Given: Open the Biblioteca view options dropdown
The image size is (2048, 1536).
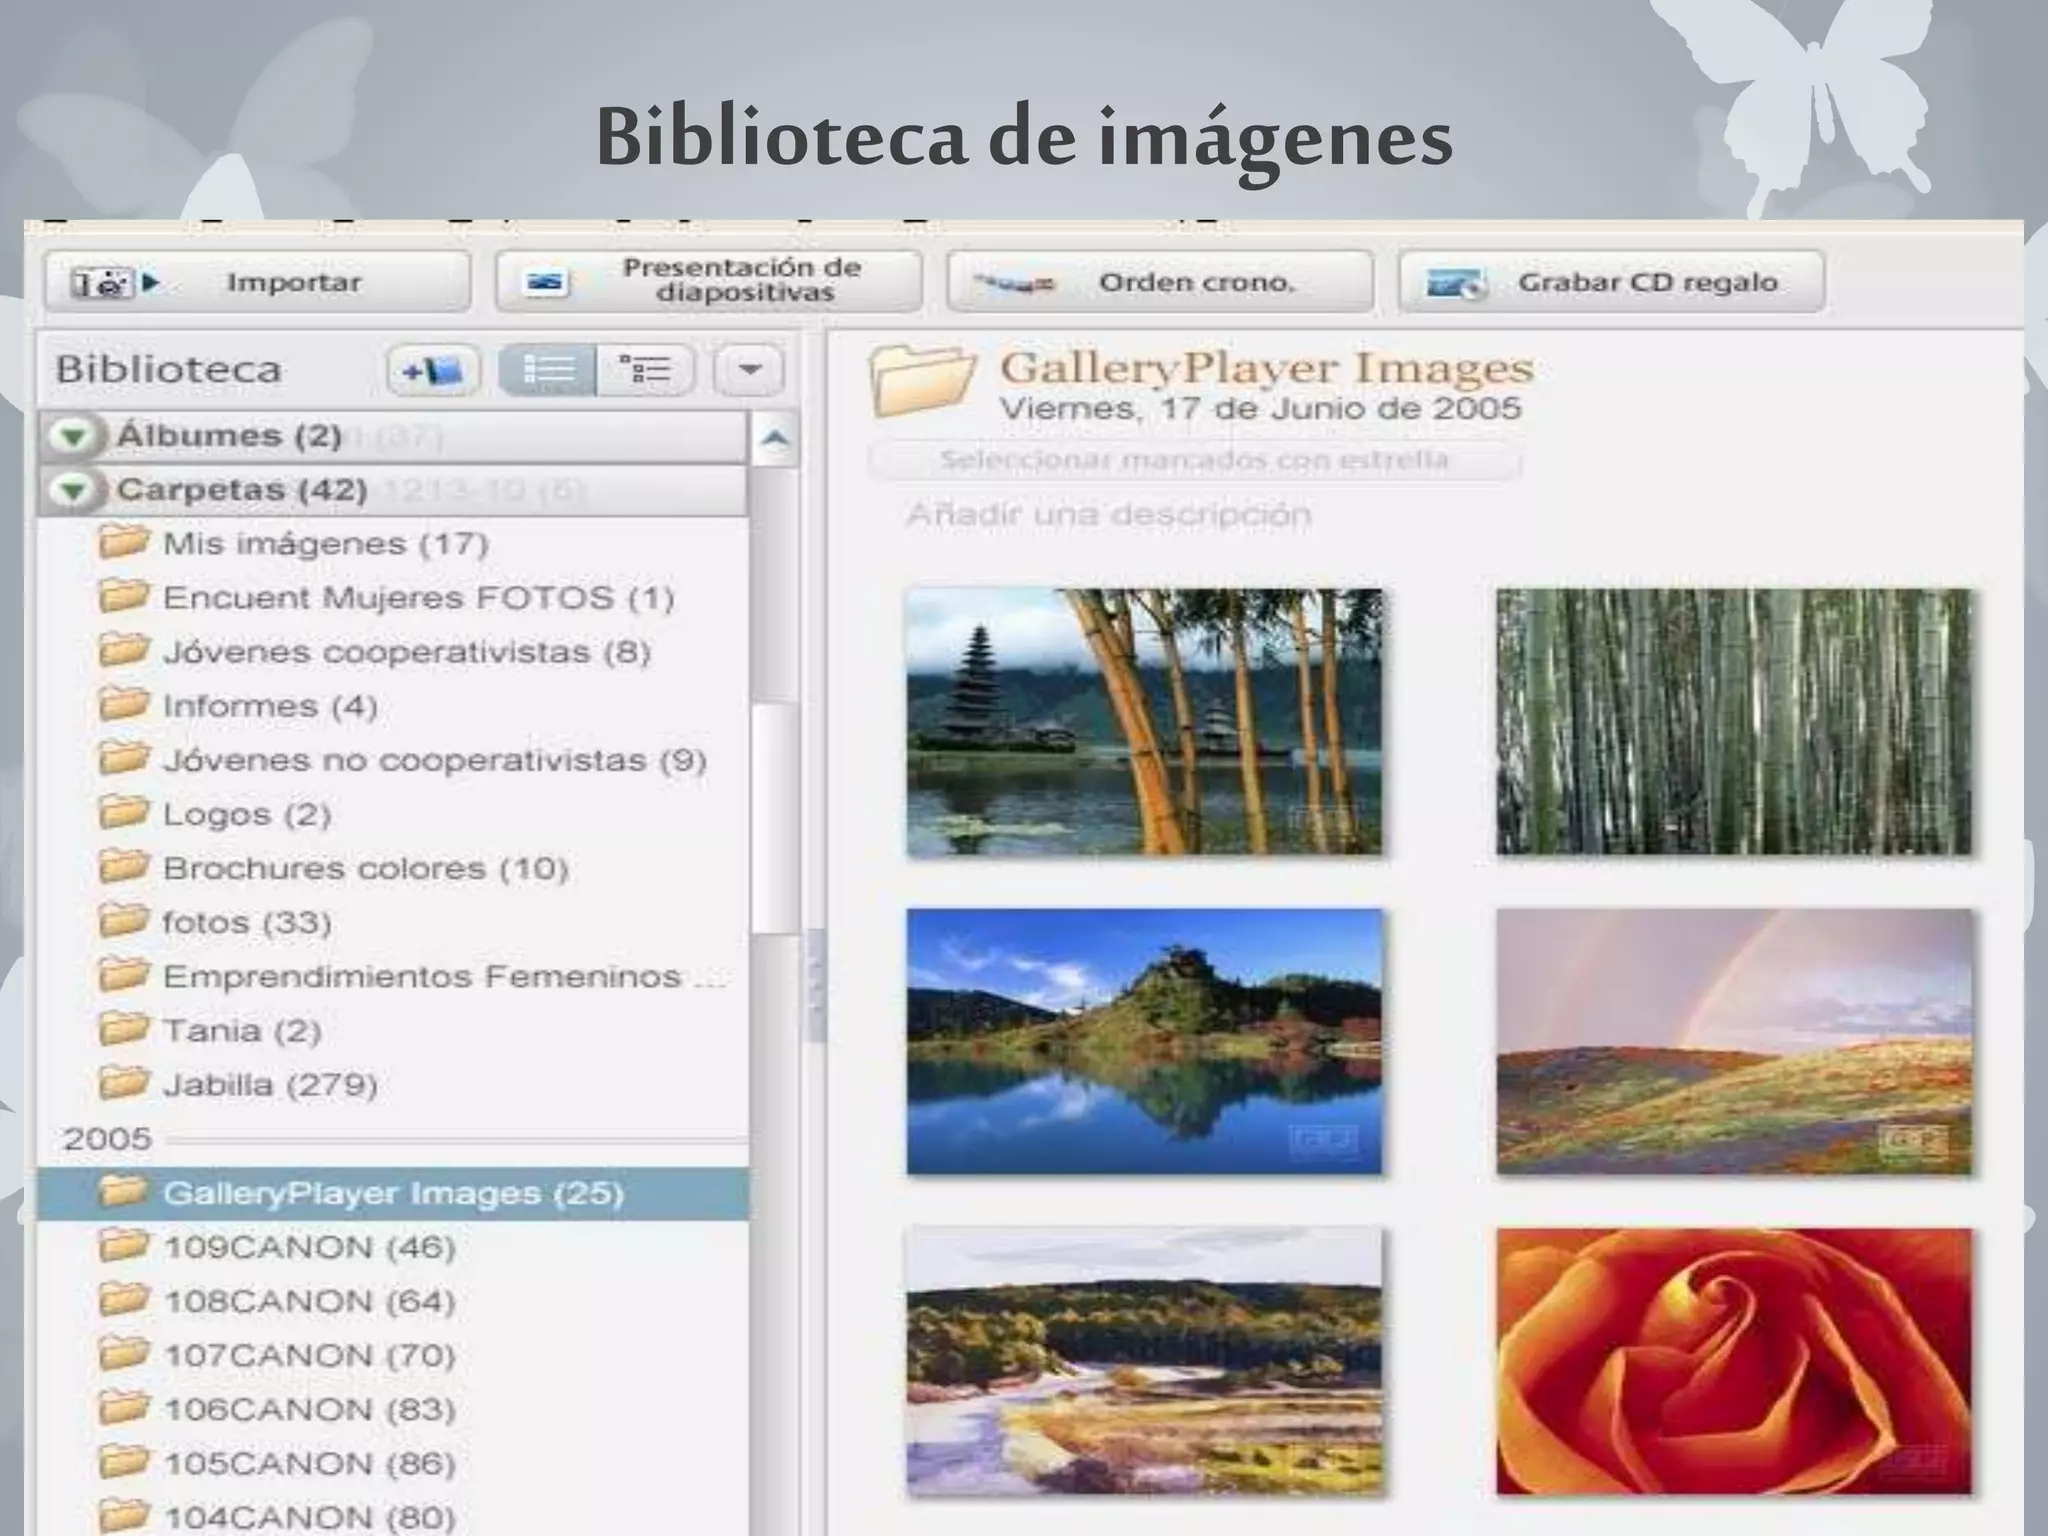Looking at the screenshot, I should click(x=749, y=371).
